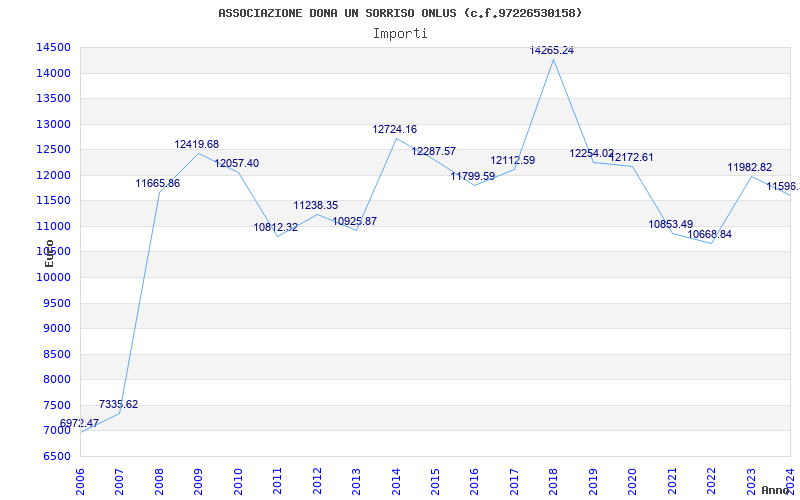Image resolution: width=800 pixels, height=500 pixels.
Task: Click the x-axis year 2022
Action: pyautogui.click(x=712, y=482)
